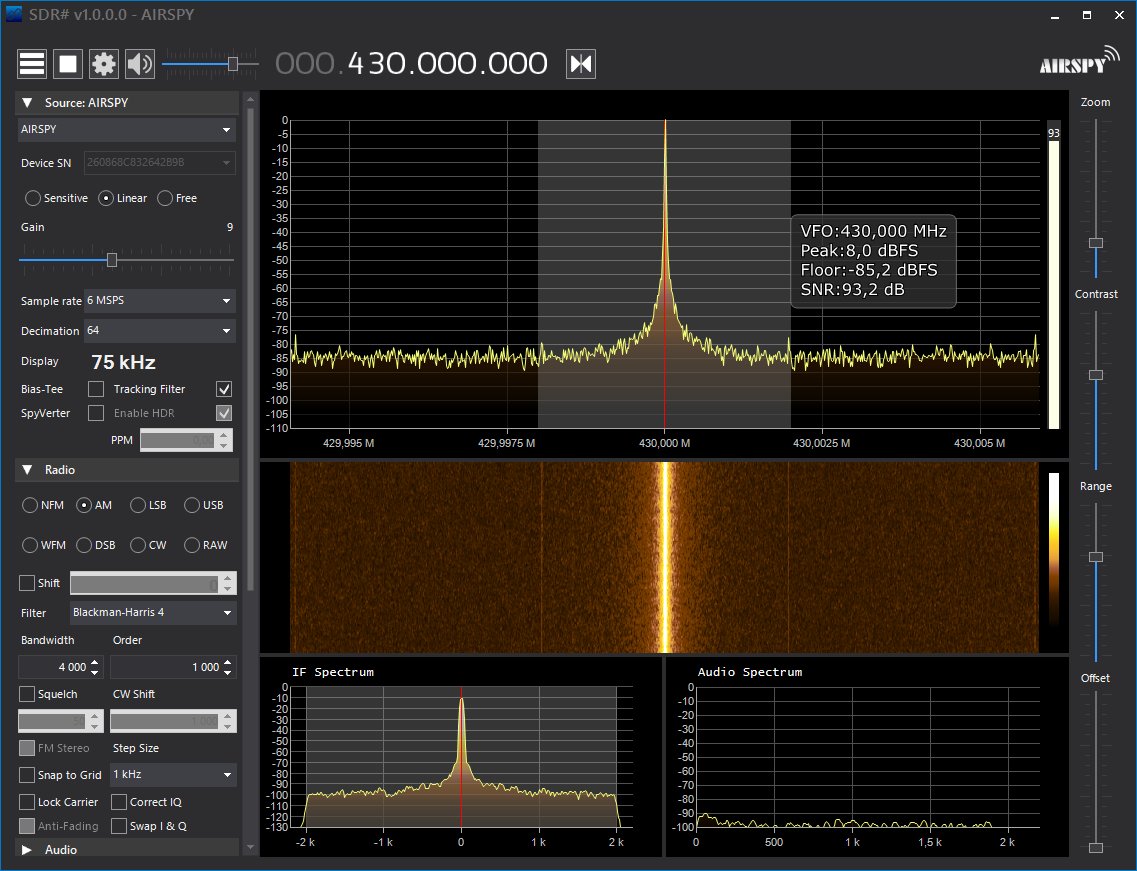This screenshot has width=1137, height=871.
Task: Adjust the Zoom slider
Action: [1096, 243]
